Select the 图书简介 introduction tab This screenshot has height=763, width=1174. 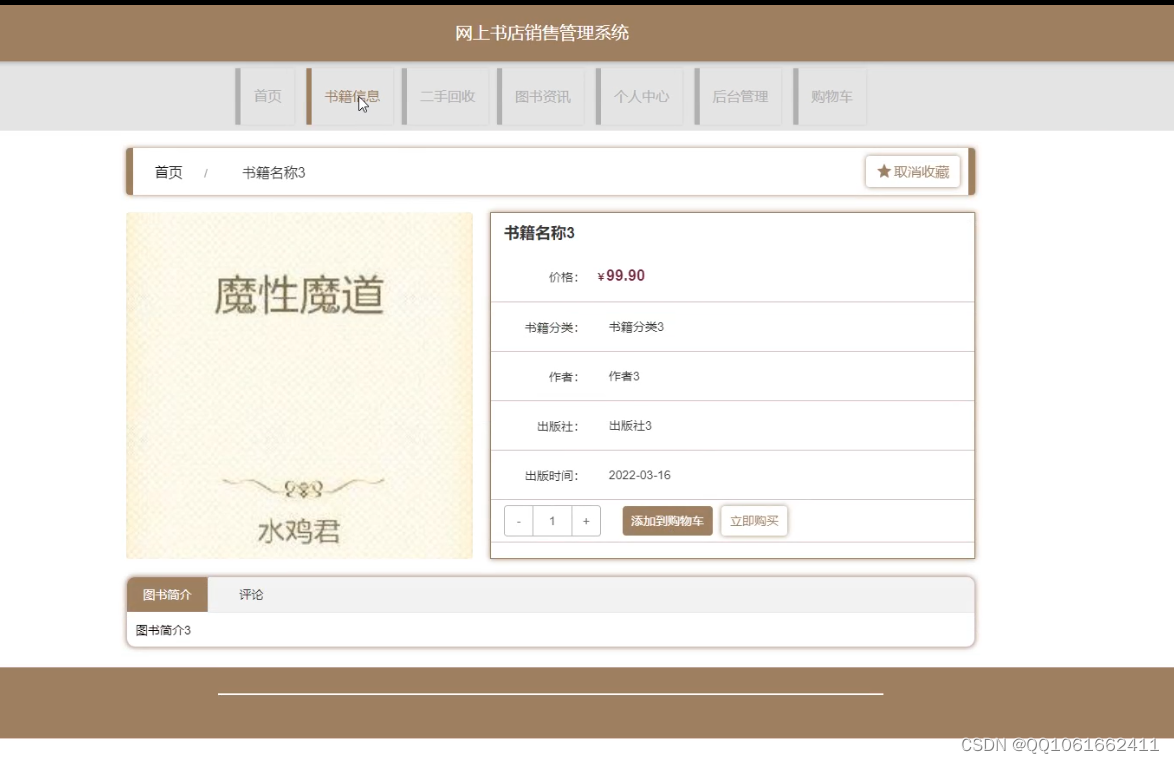[167, 594]
